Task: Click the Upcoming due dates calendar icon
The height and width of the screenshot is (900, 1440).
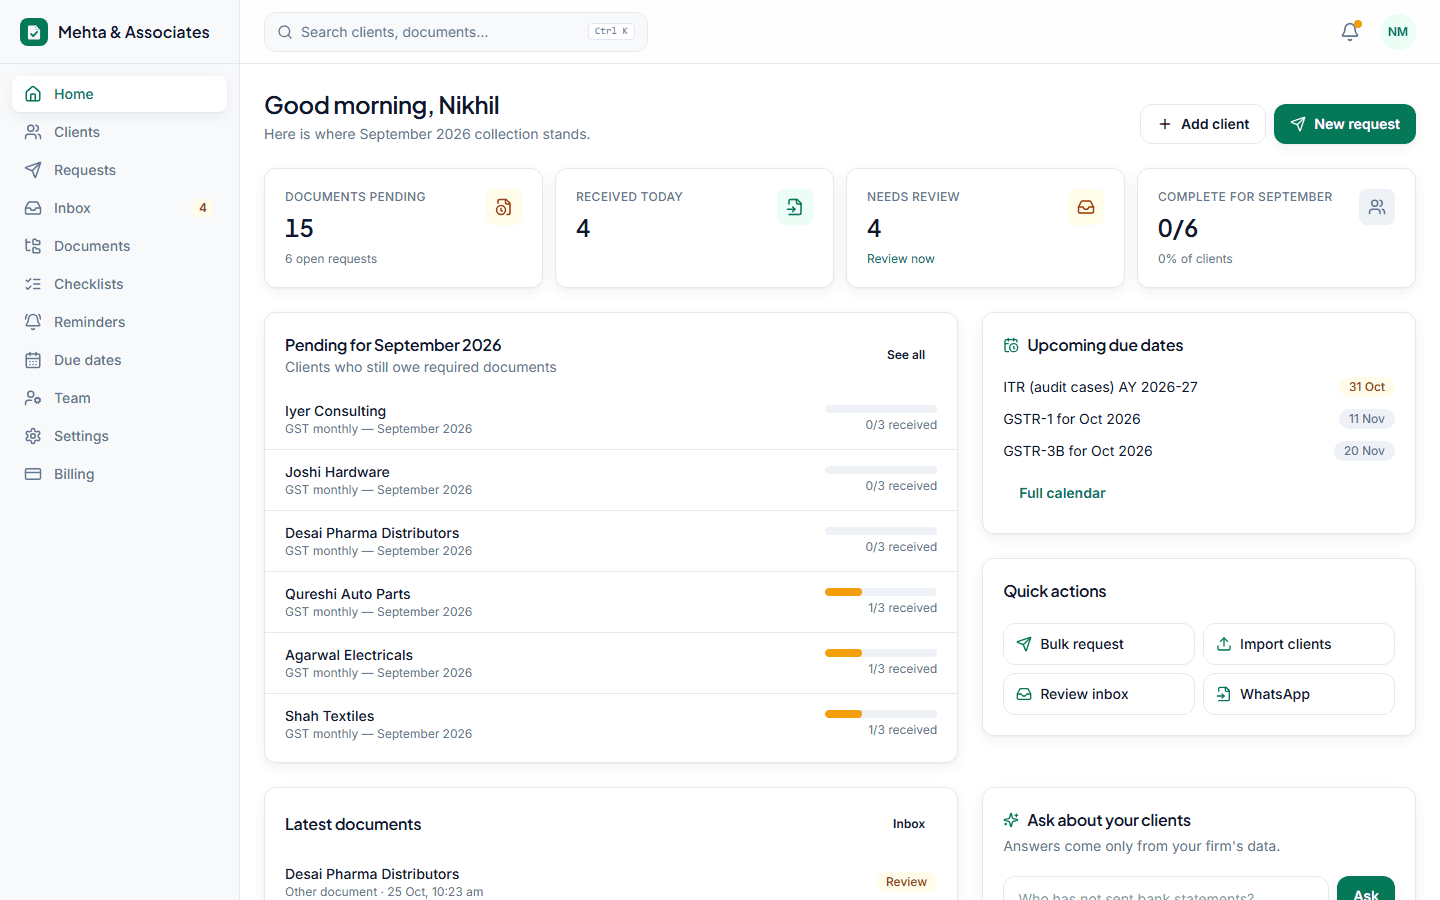Action: click(1011, 346)
